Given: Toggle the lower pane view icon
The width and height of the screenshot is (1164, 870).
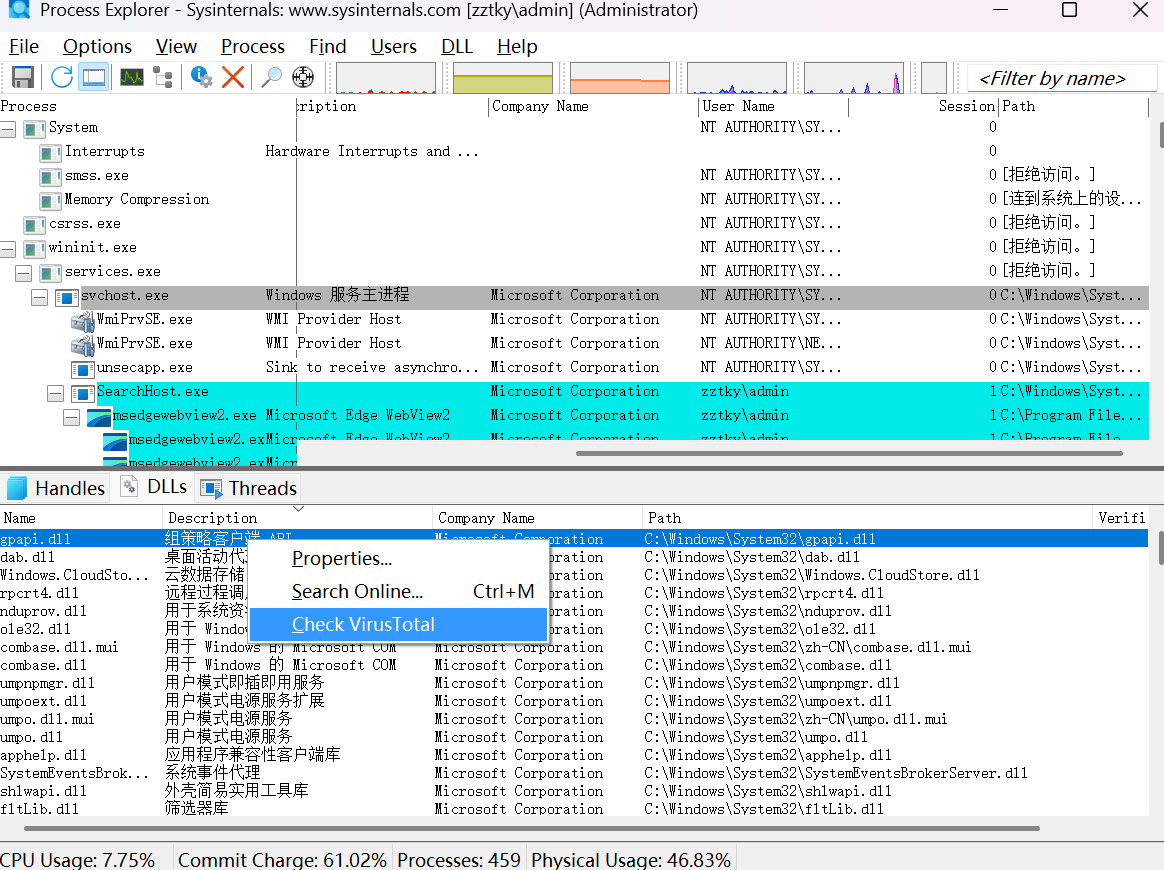Looking at the screenshot, I should 94,77.
